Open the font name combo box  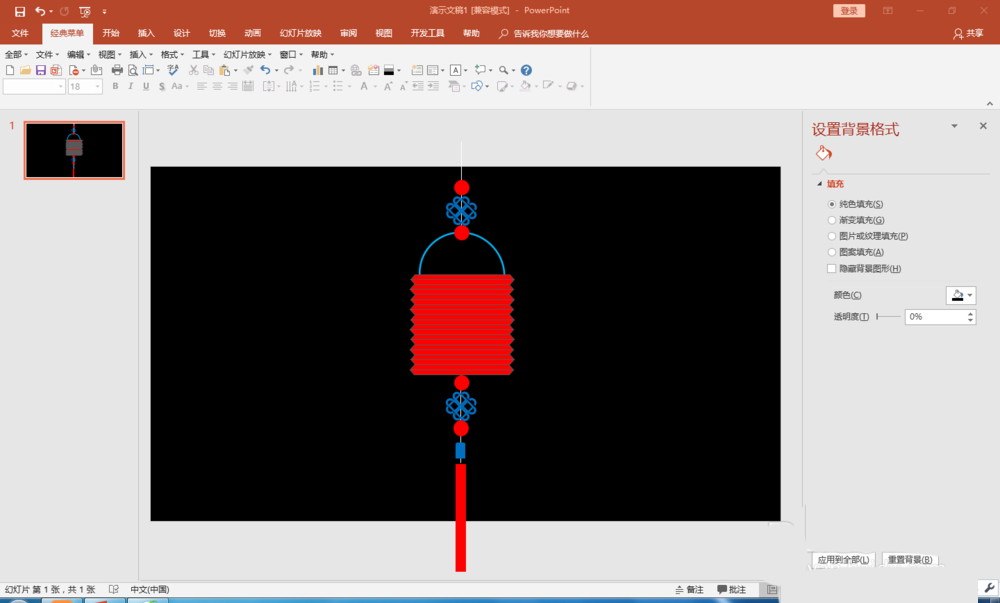coord(34,86)
